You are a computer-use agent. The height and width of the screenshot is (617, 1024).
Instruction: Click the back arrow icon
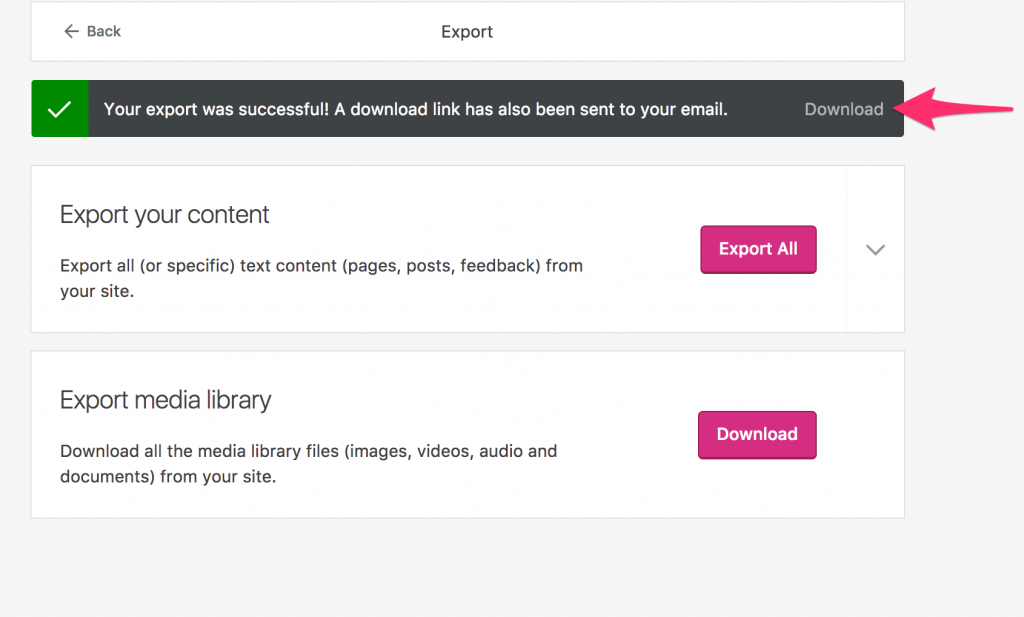pyautogui.click(x=71, y=31)
